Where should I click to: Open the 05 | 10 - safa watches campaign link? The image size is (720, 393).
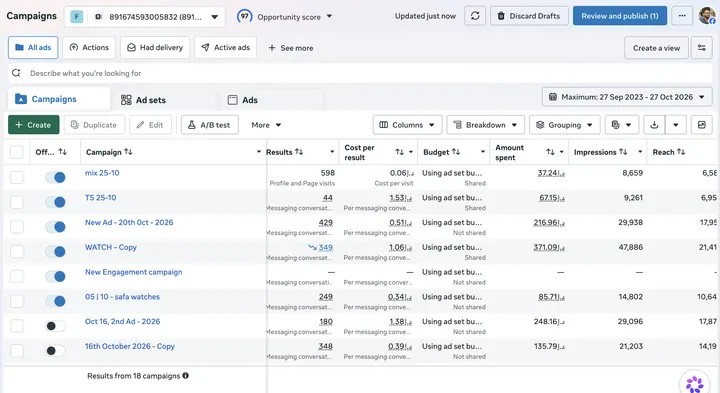pos(122,297)
